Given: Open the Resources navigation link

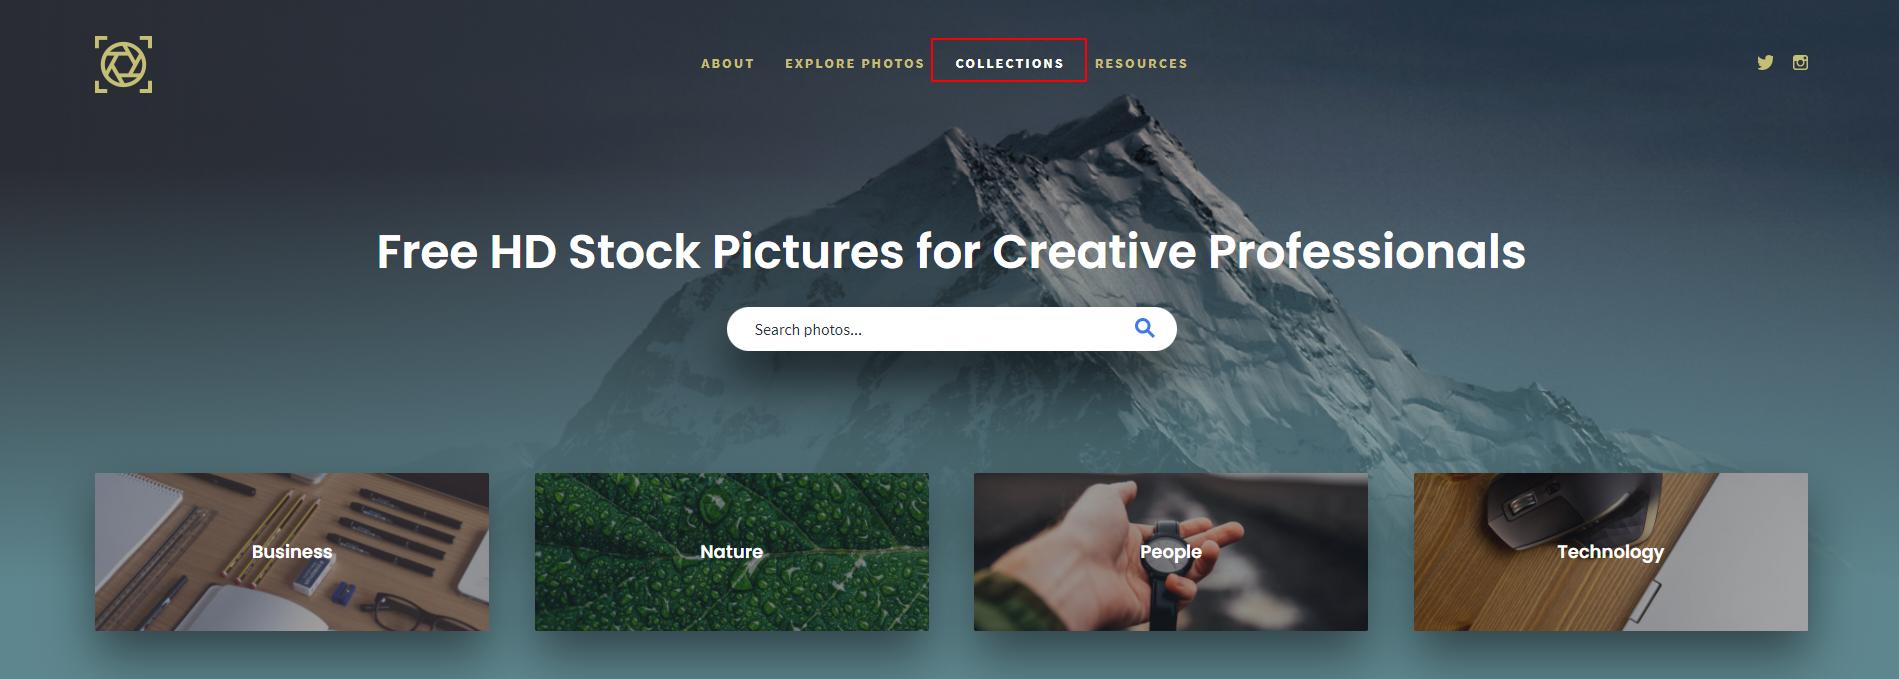Looking at the screenshot, I should tap(1141, 63).
